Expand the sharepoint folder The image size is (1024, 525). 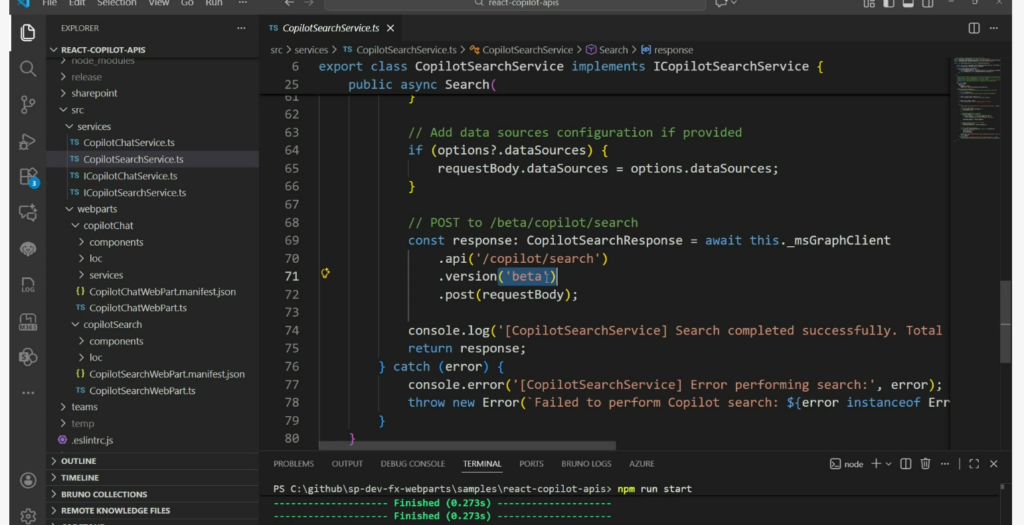[94, 93]
